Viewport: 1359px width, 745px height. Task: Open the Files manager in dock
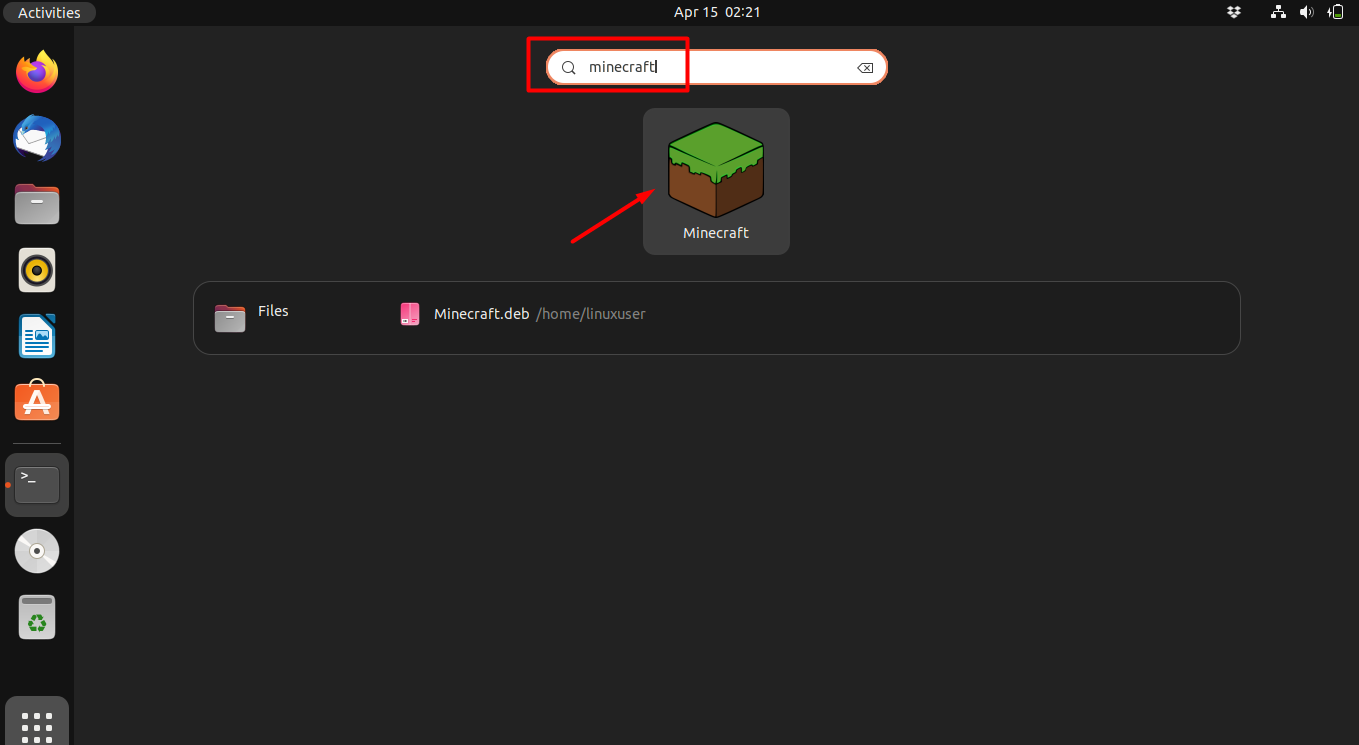37,204
